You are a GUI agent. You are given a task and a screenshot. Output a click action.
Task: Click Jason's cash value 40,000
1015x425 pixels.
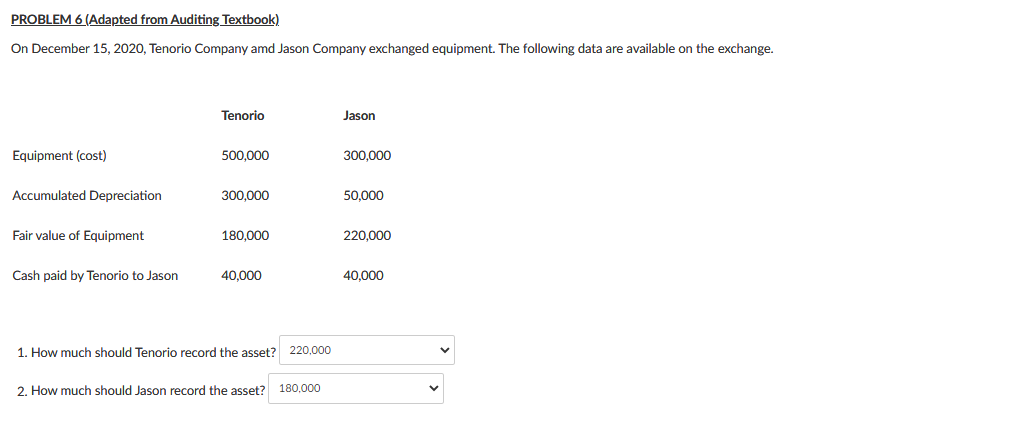tap(362, 276)
